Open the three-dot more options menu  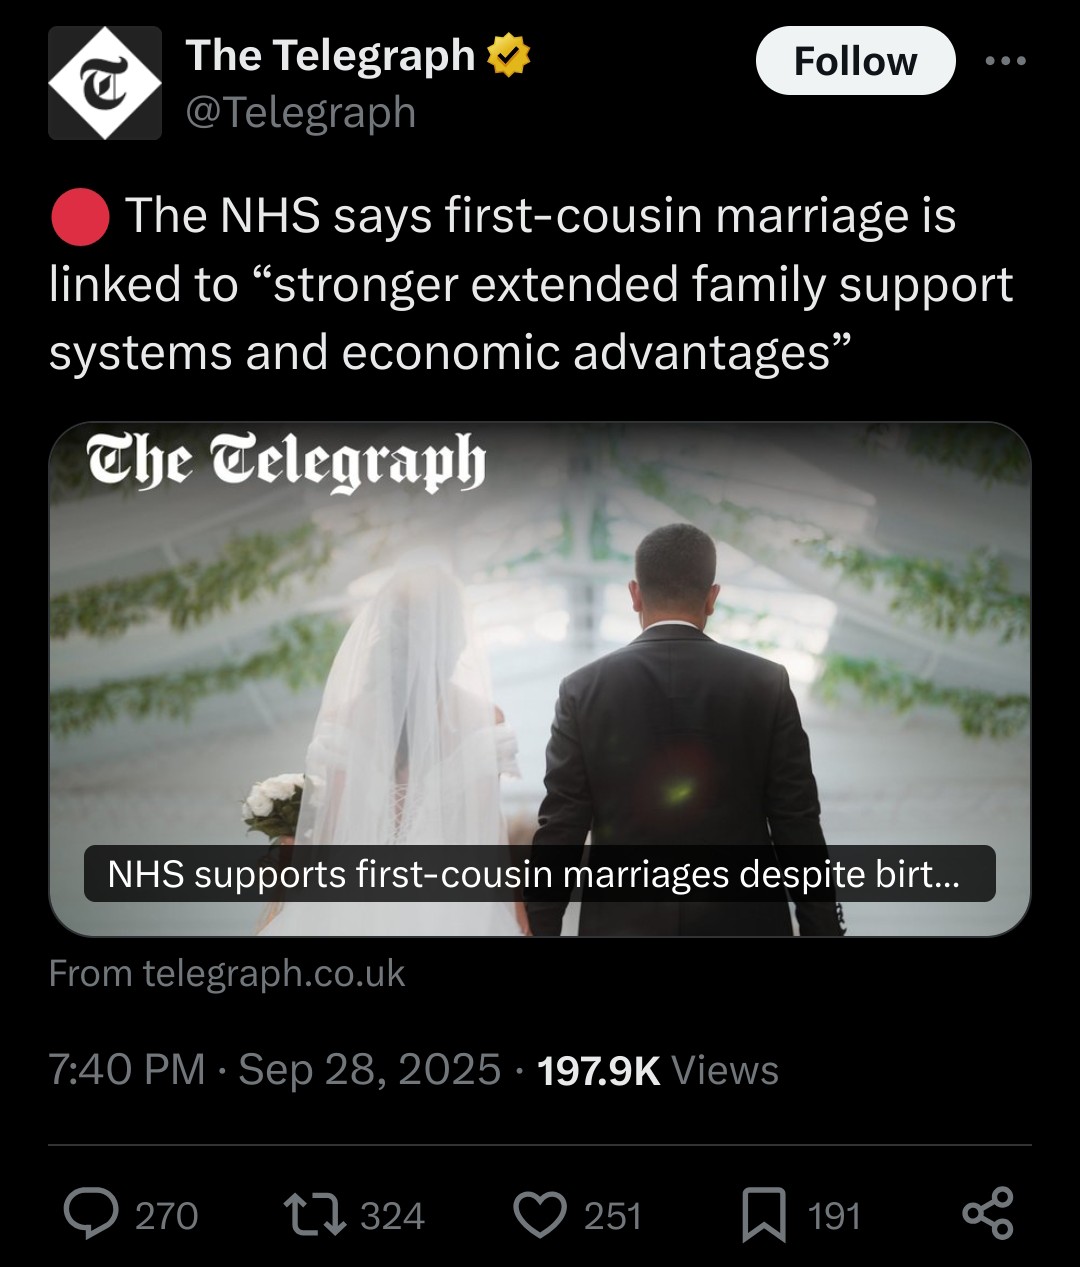1005,61
